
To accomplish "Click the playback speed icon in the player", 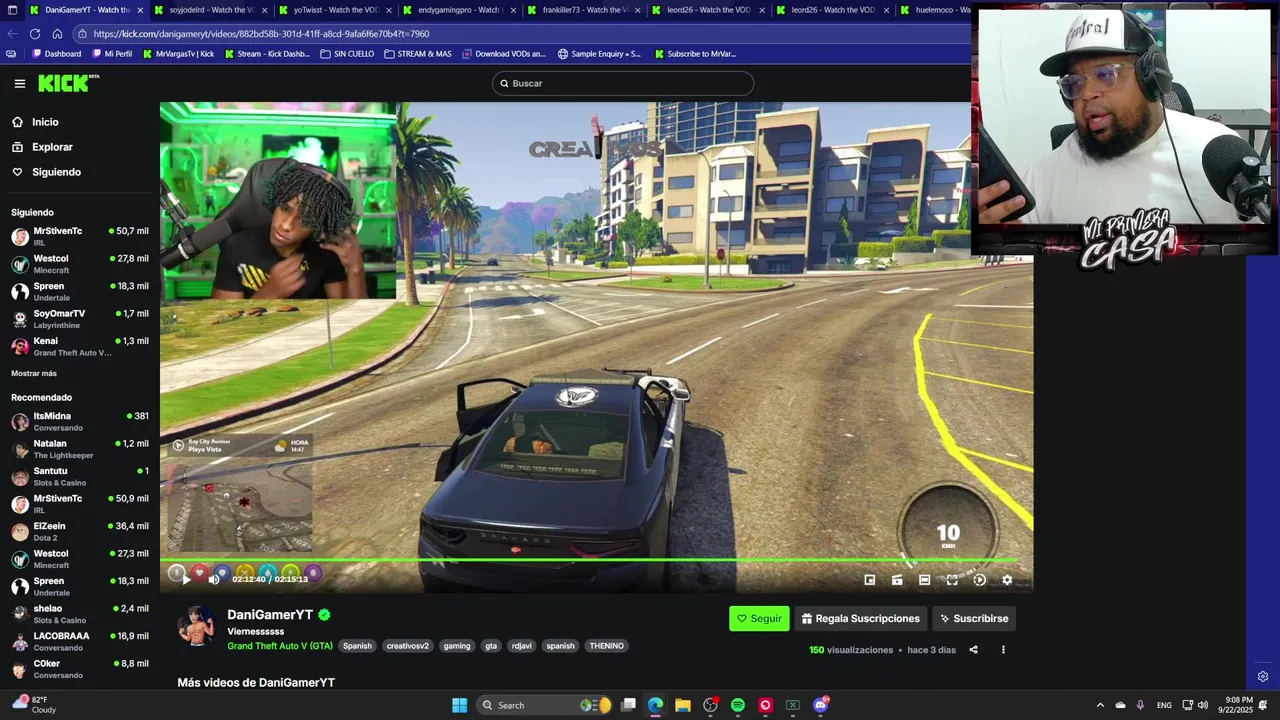I will (980, 580).
